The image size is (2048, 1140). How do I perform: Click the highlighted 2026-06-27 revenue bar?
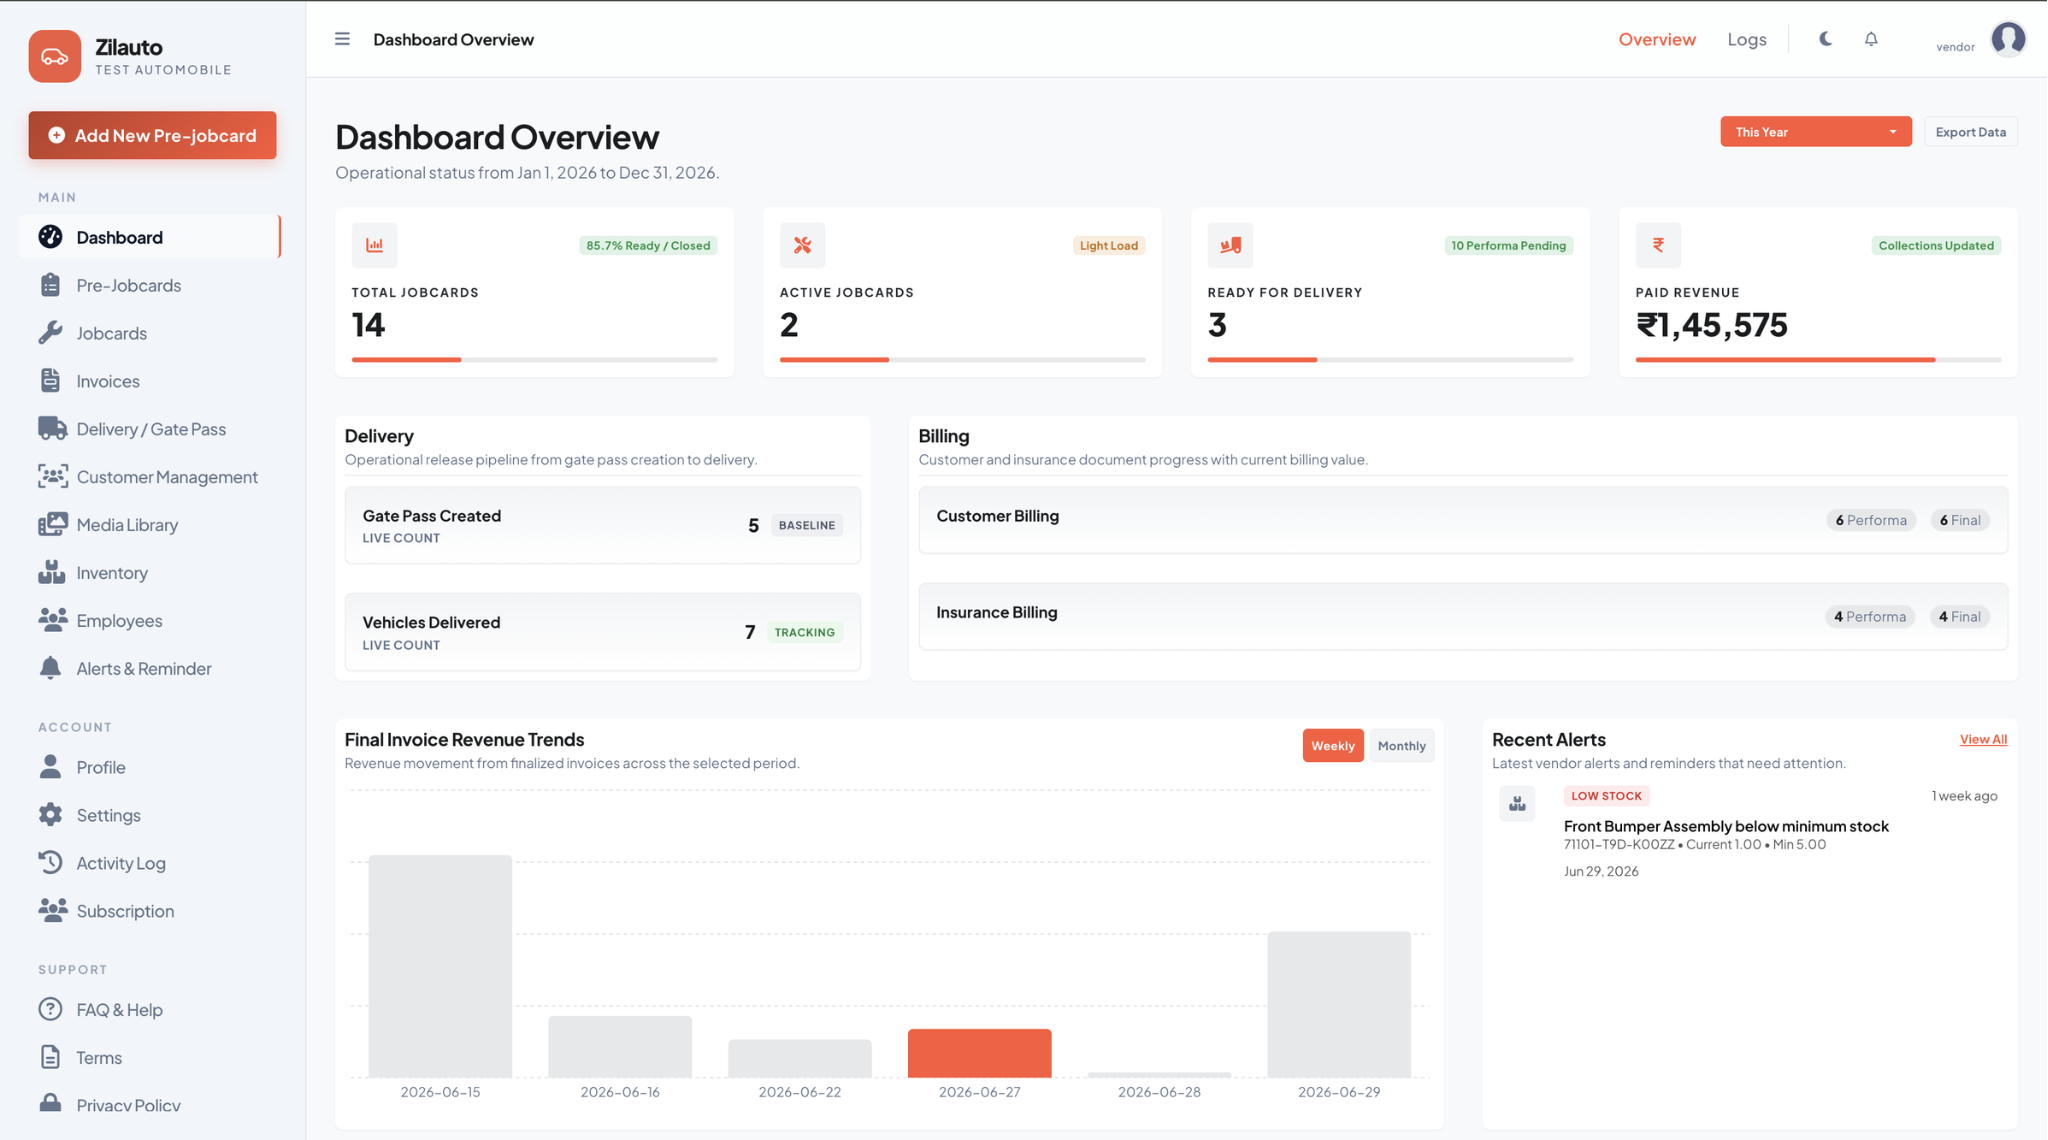click(x=979, y=1053)
